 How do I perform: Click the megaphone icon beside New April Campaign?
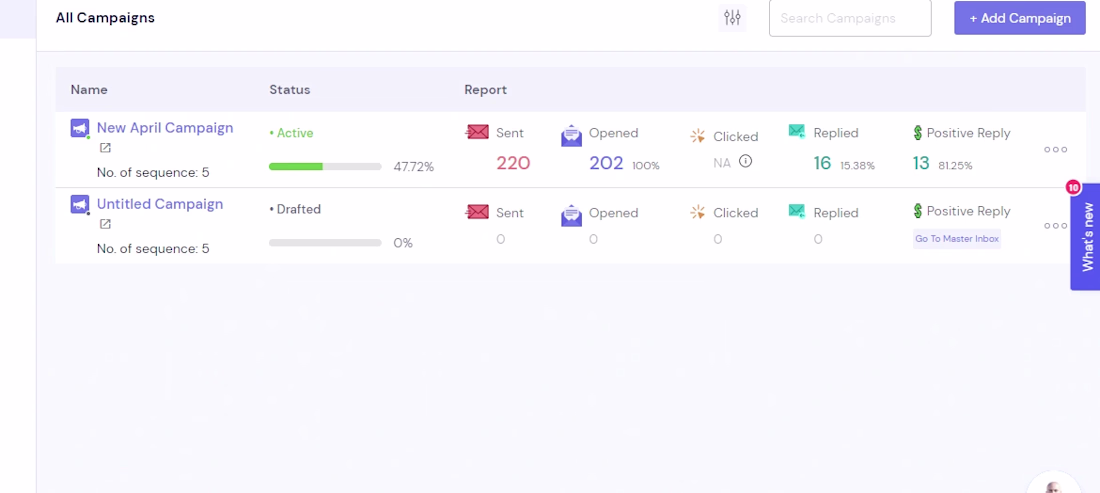click(80, 128)
